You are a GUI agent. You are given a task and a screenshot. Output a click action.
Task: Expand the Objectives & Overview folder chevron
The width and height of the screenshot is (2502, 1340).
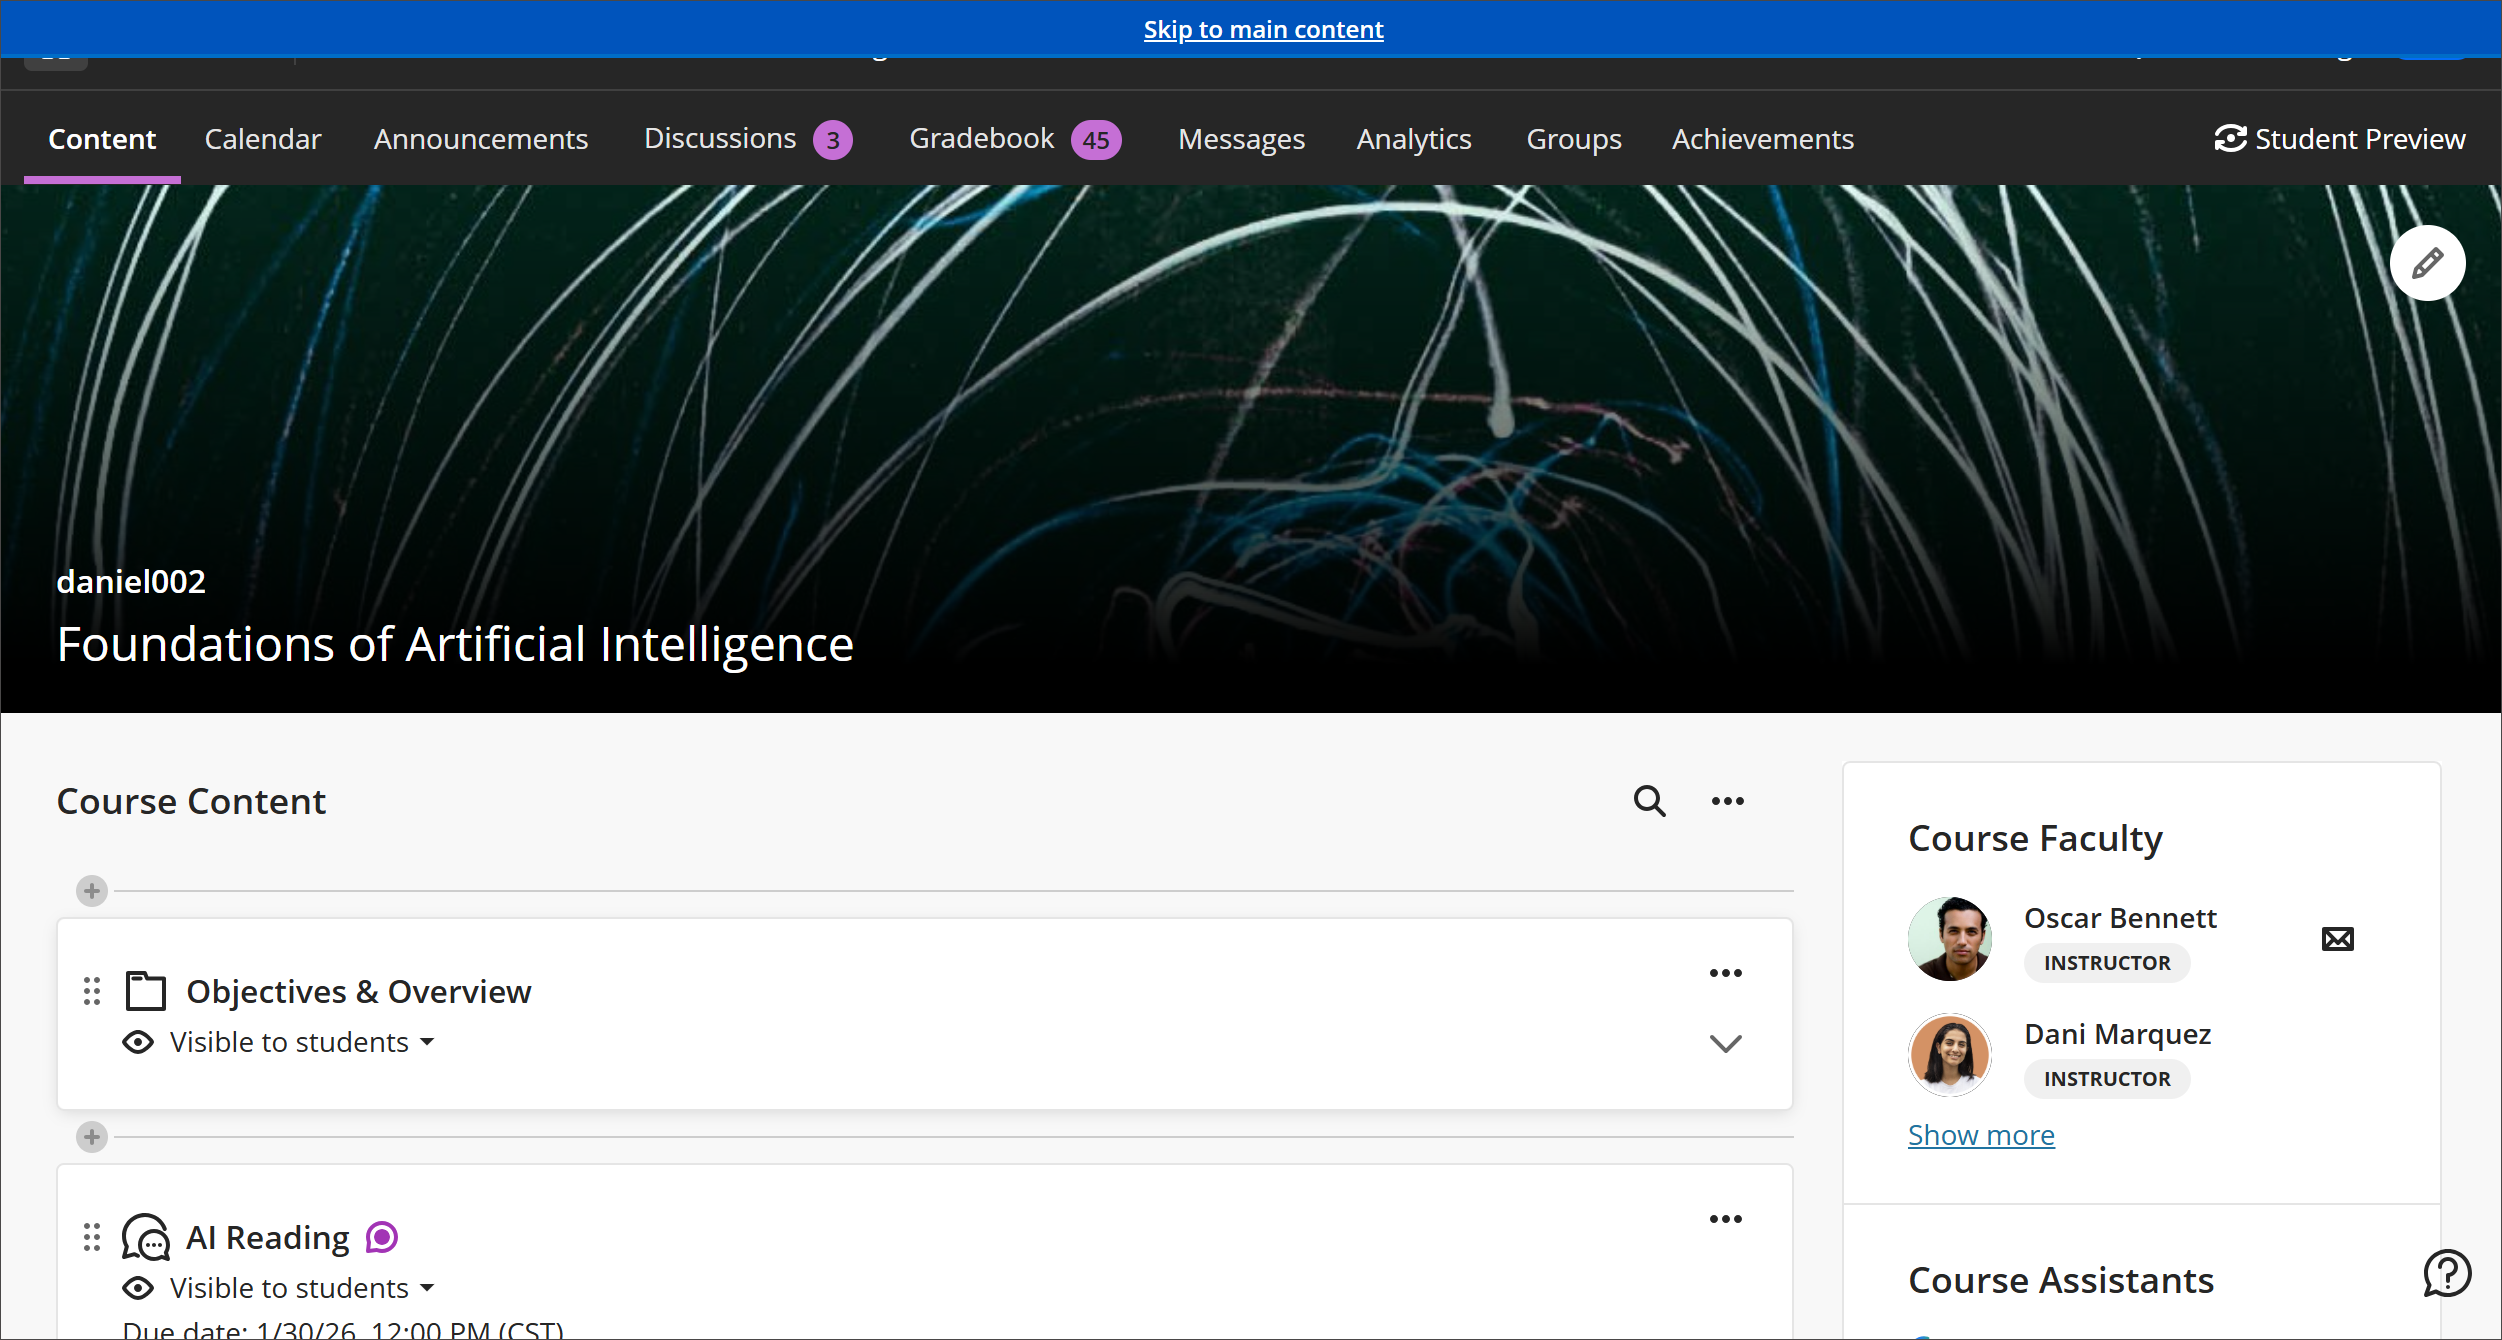[1726, 1043]
